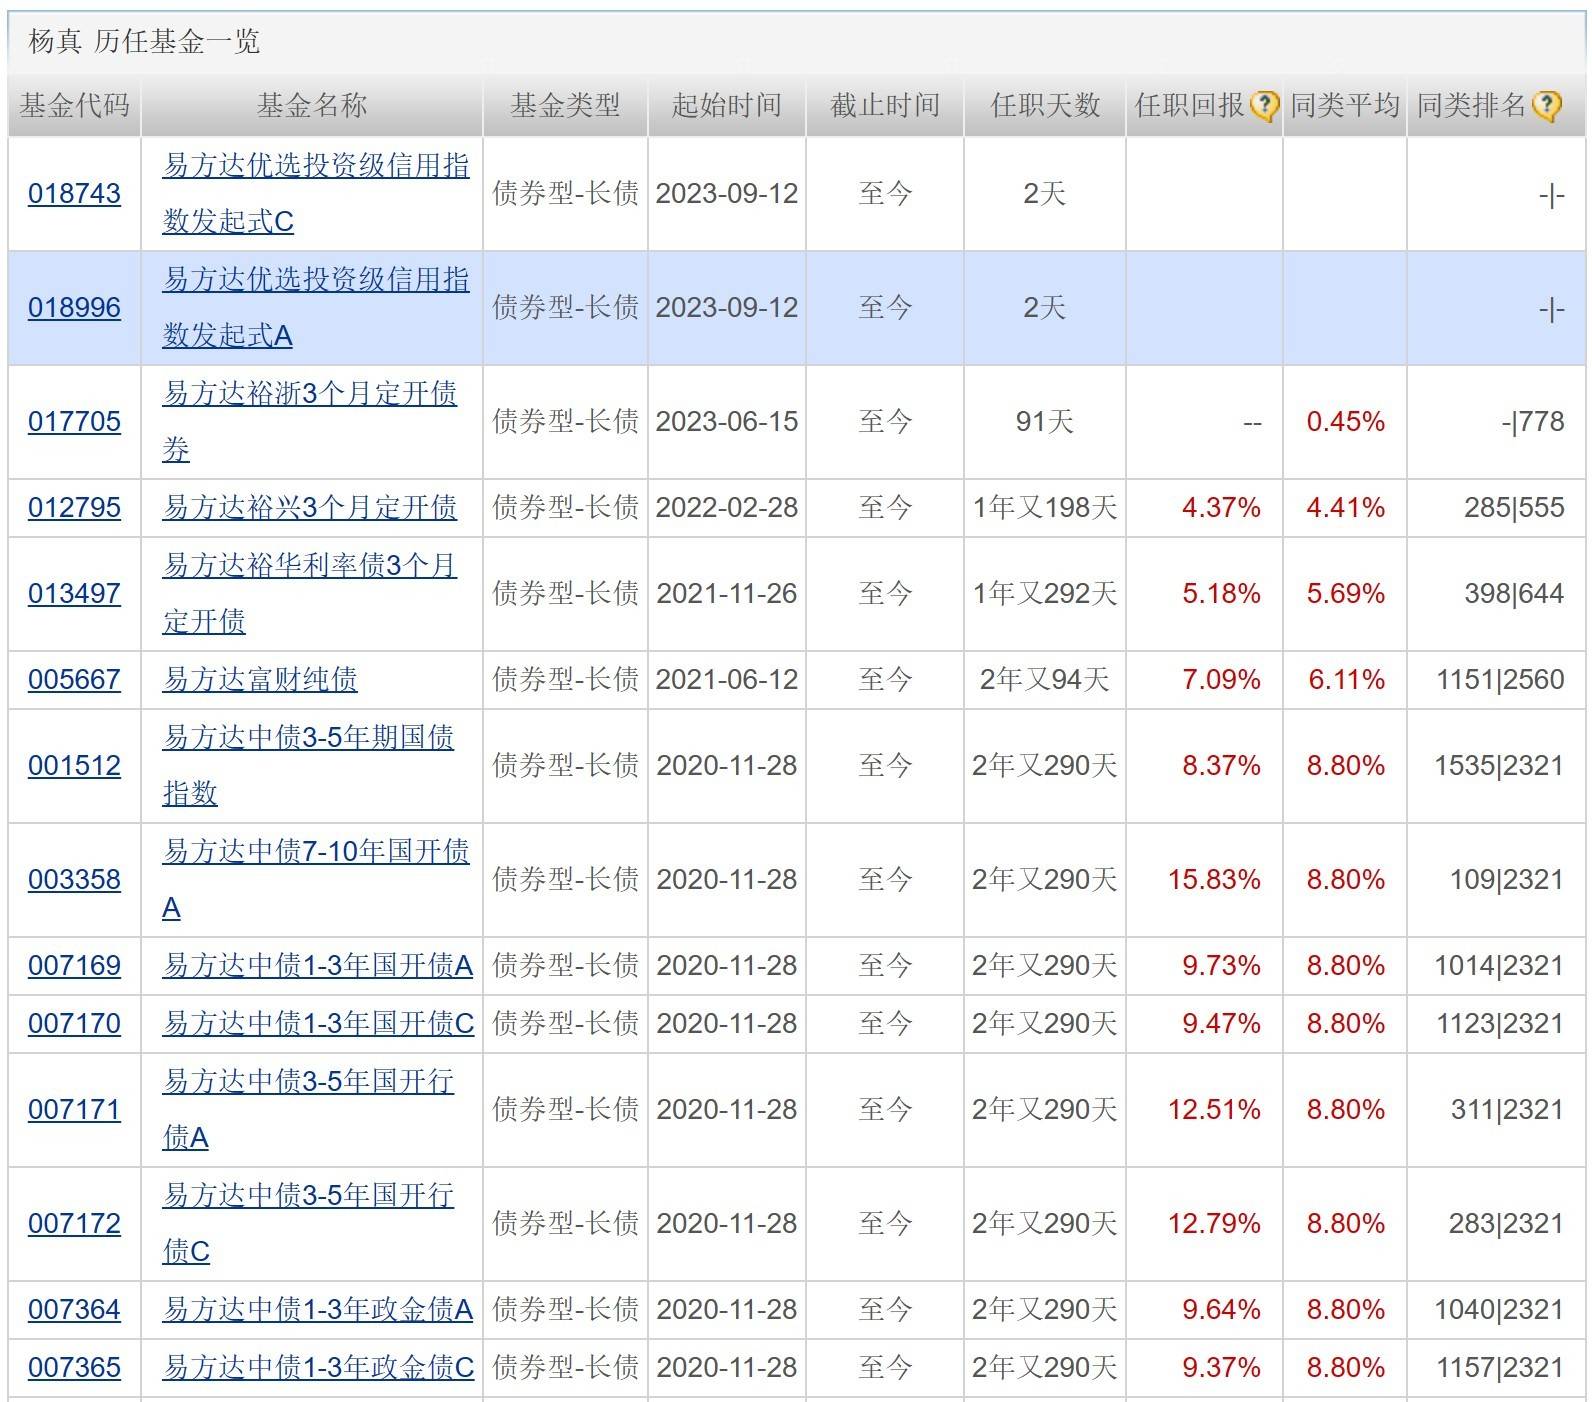Open 易方达裕浙3个月定开债券 fund page
The width and height of the screenshot is (1592, 1402).
pyautogui.click(x=309, y=394)
